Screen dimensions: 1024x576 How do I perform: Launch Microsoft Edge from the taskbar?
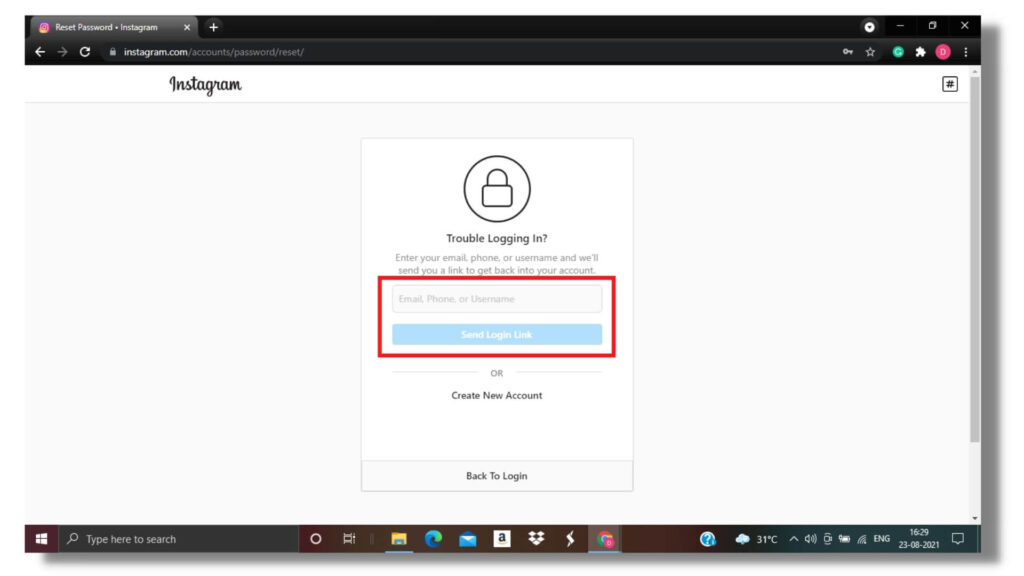click(x=433, y=539)
